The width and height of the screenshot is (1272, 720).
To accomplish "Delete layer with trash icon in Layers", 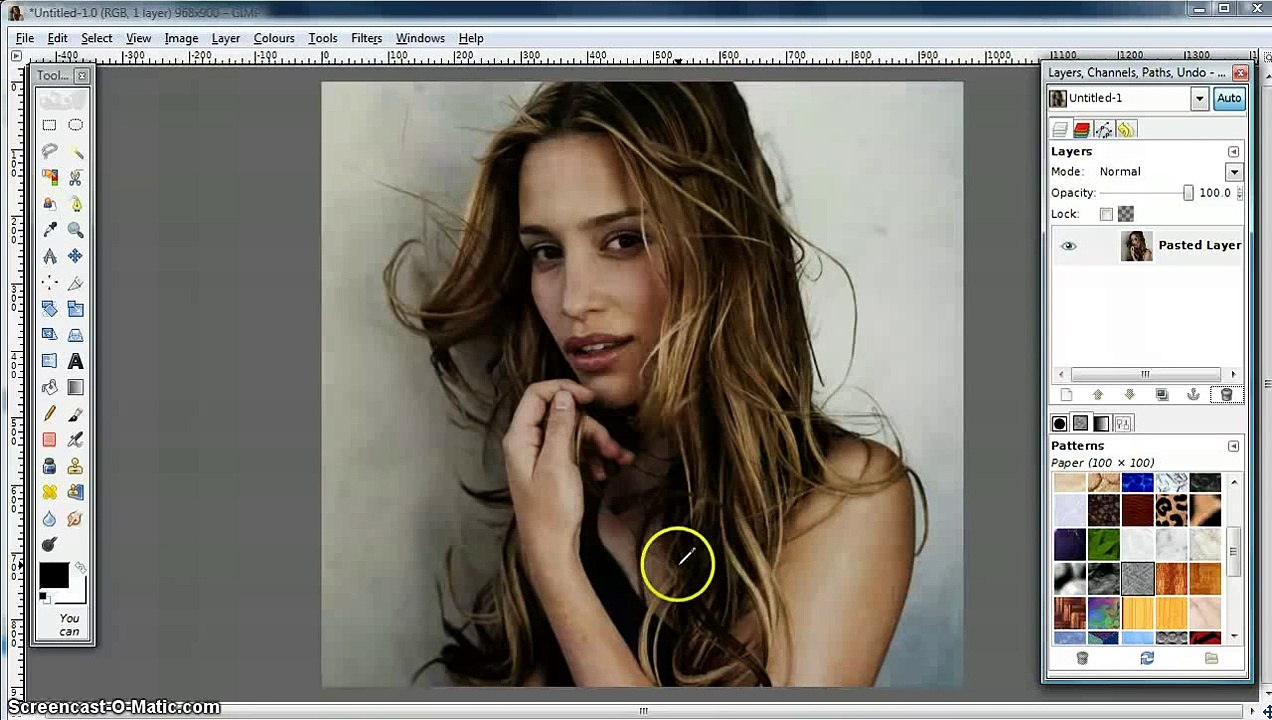I will [1226, 395].
